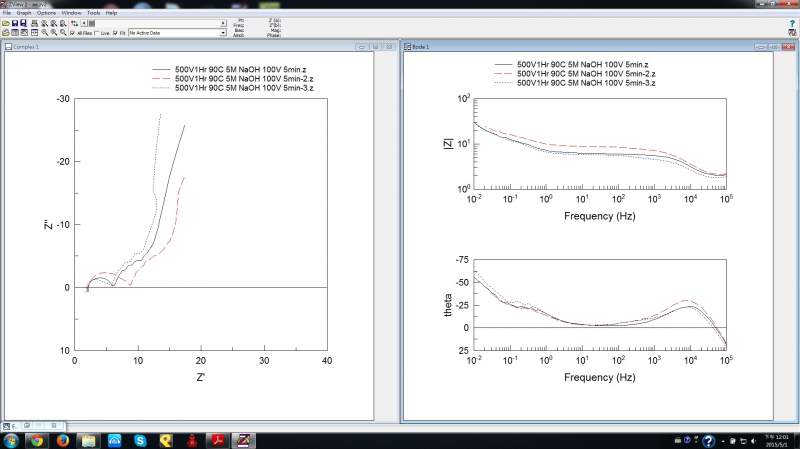Toggle the All Files checkbox

pyautogui.click(x=72, y=33)
